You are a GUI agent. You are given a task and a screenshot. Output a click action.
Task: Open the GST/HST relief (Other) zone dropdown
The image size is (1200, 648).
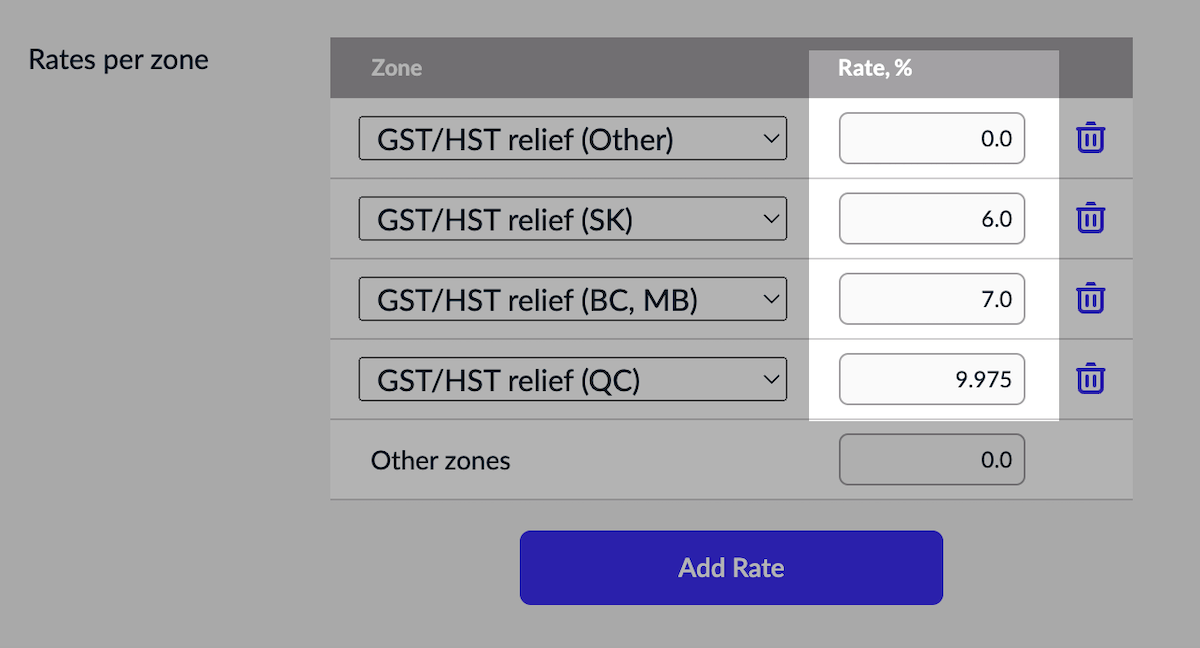click(572, 139)
